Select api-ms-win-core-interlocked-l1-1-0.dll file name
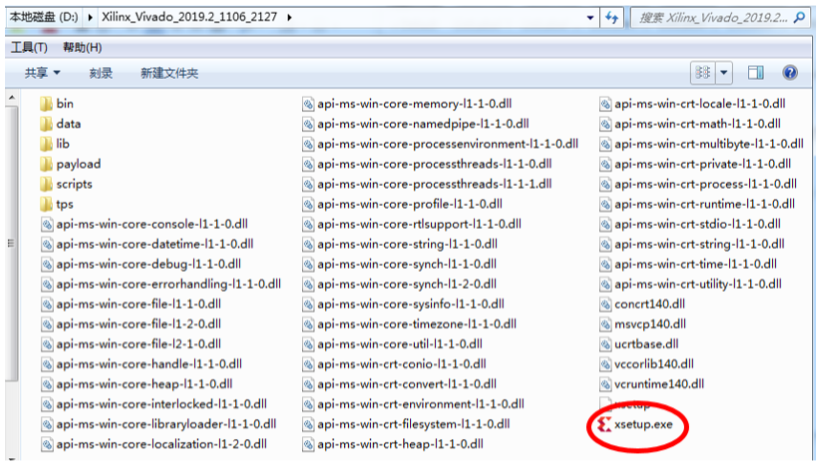822x467 pixels. (161, 404)
